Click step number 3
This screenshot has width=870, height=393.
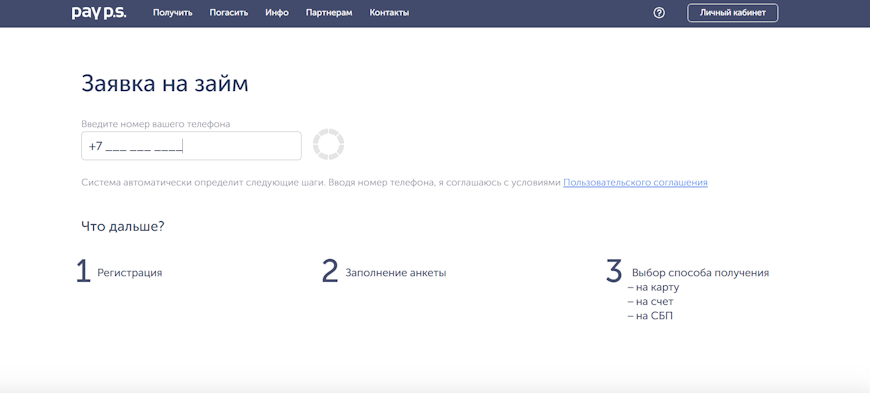(x=614, y=271)
